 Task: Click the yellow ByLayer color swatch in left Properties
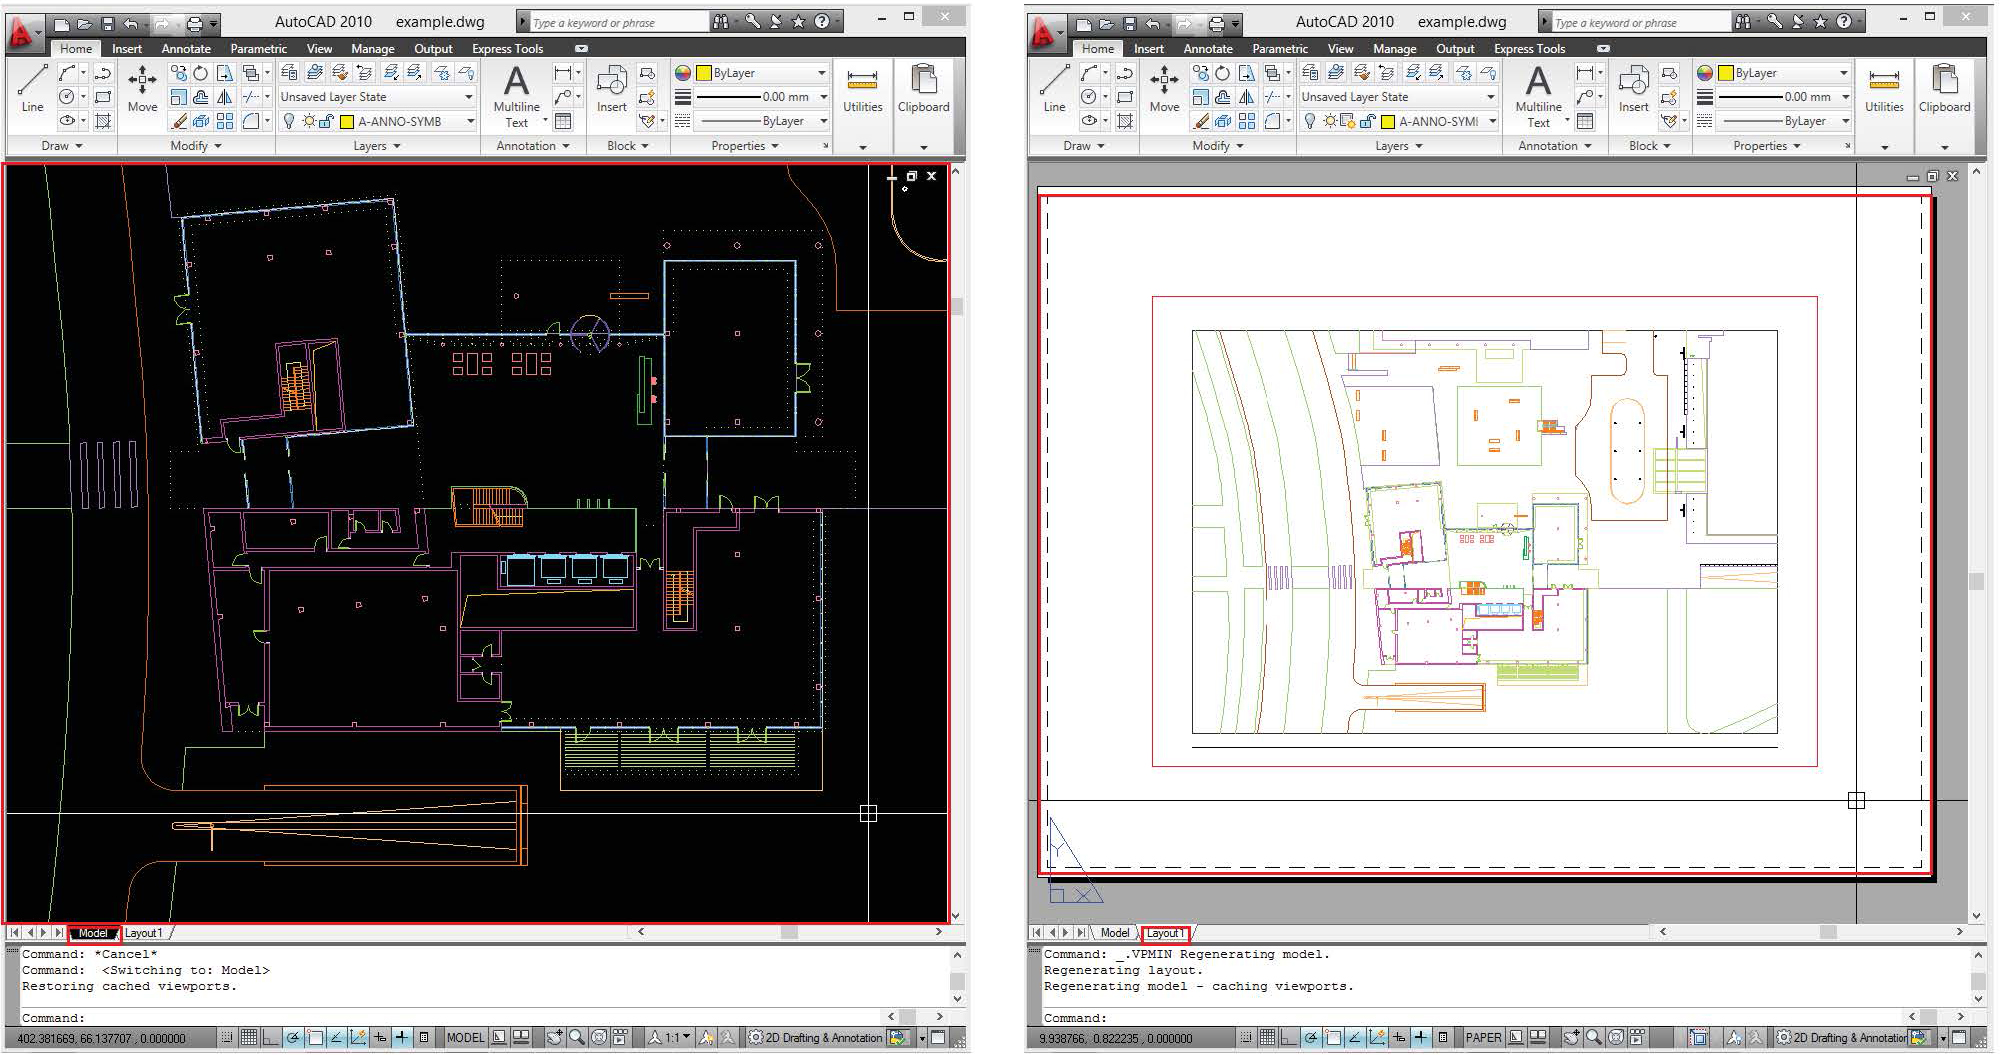[704, 73]
